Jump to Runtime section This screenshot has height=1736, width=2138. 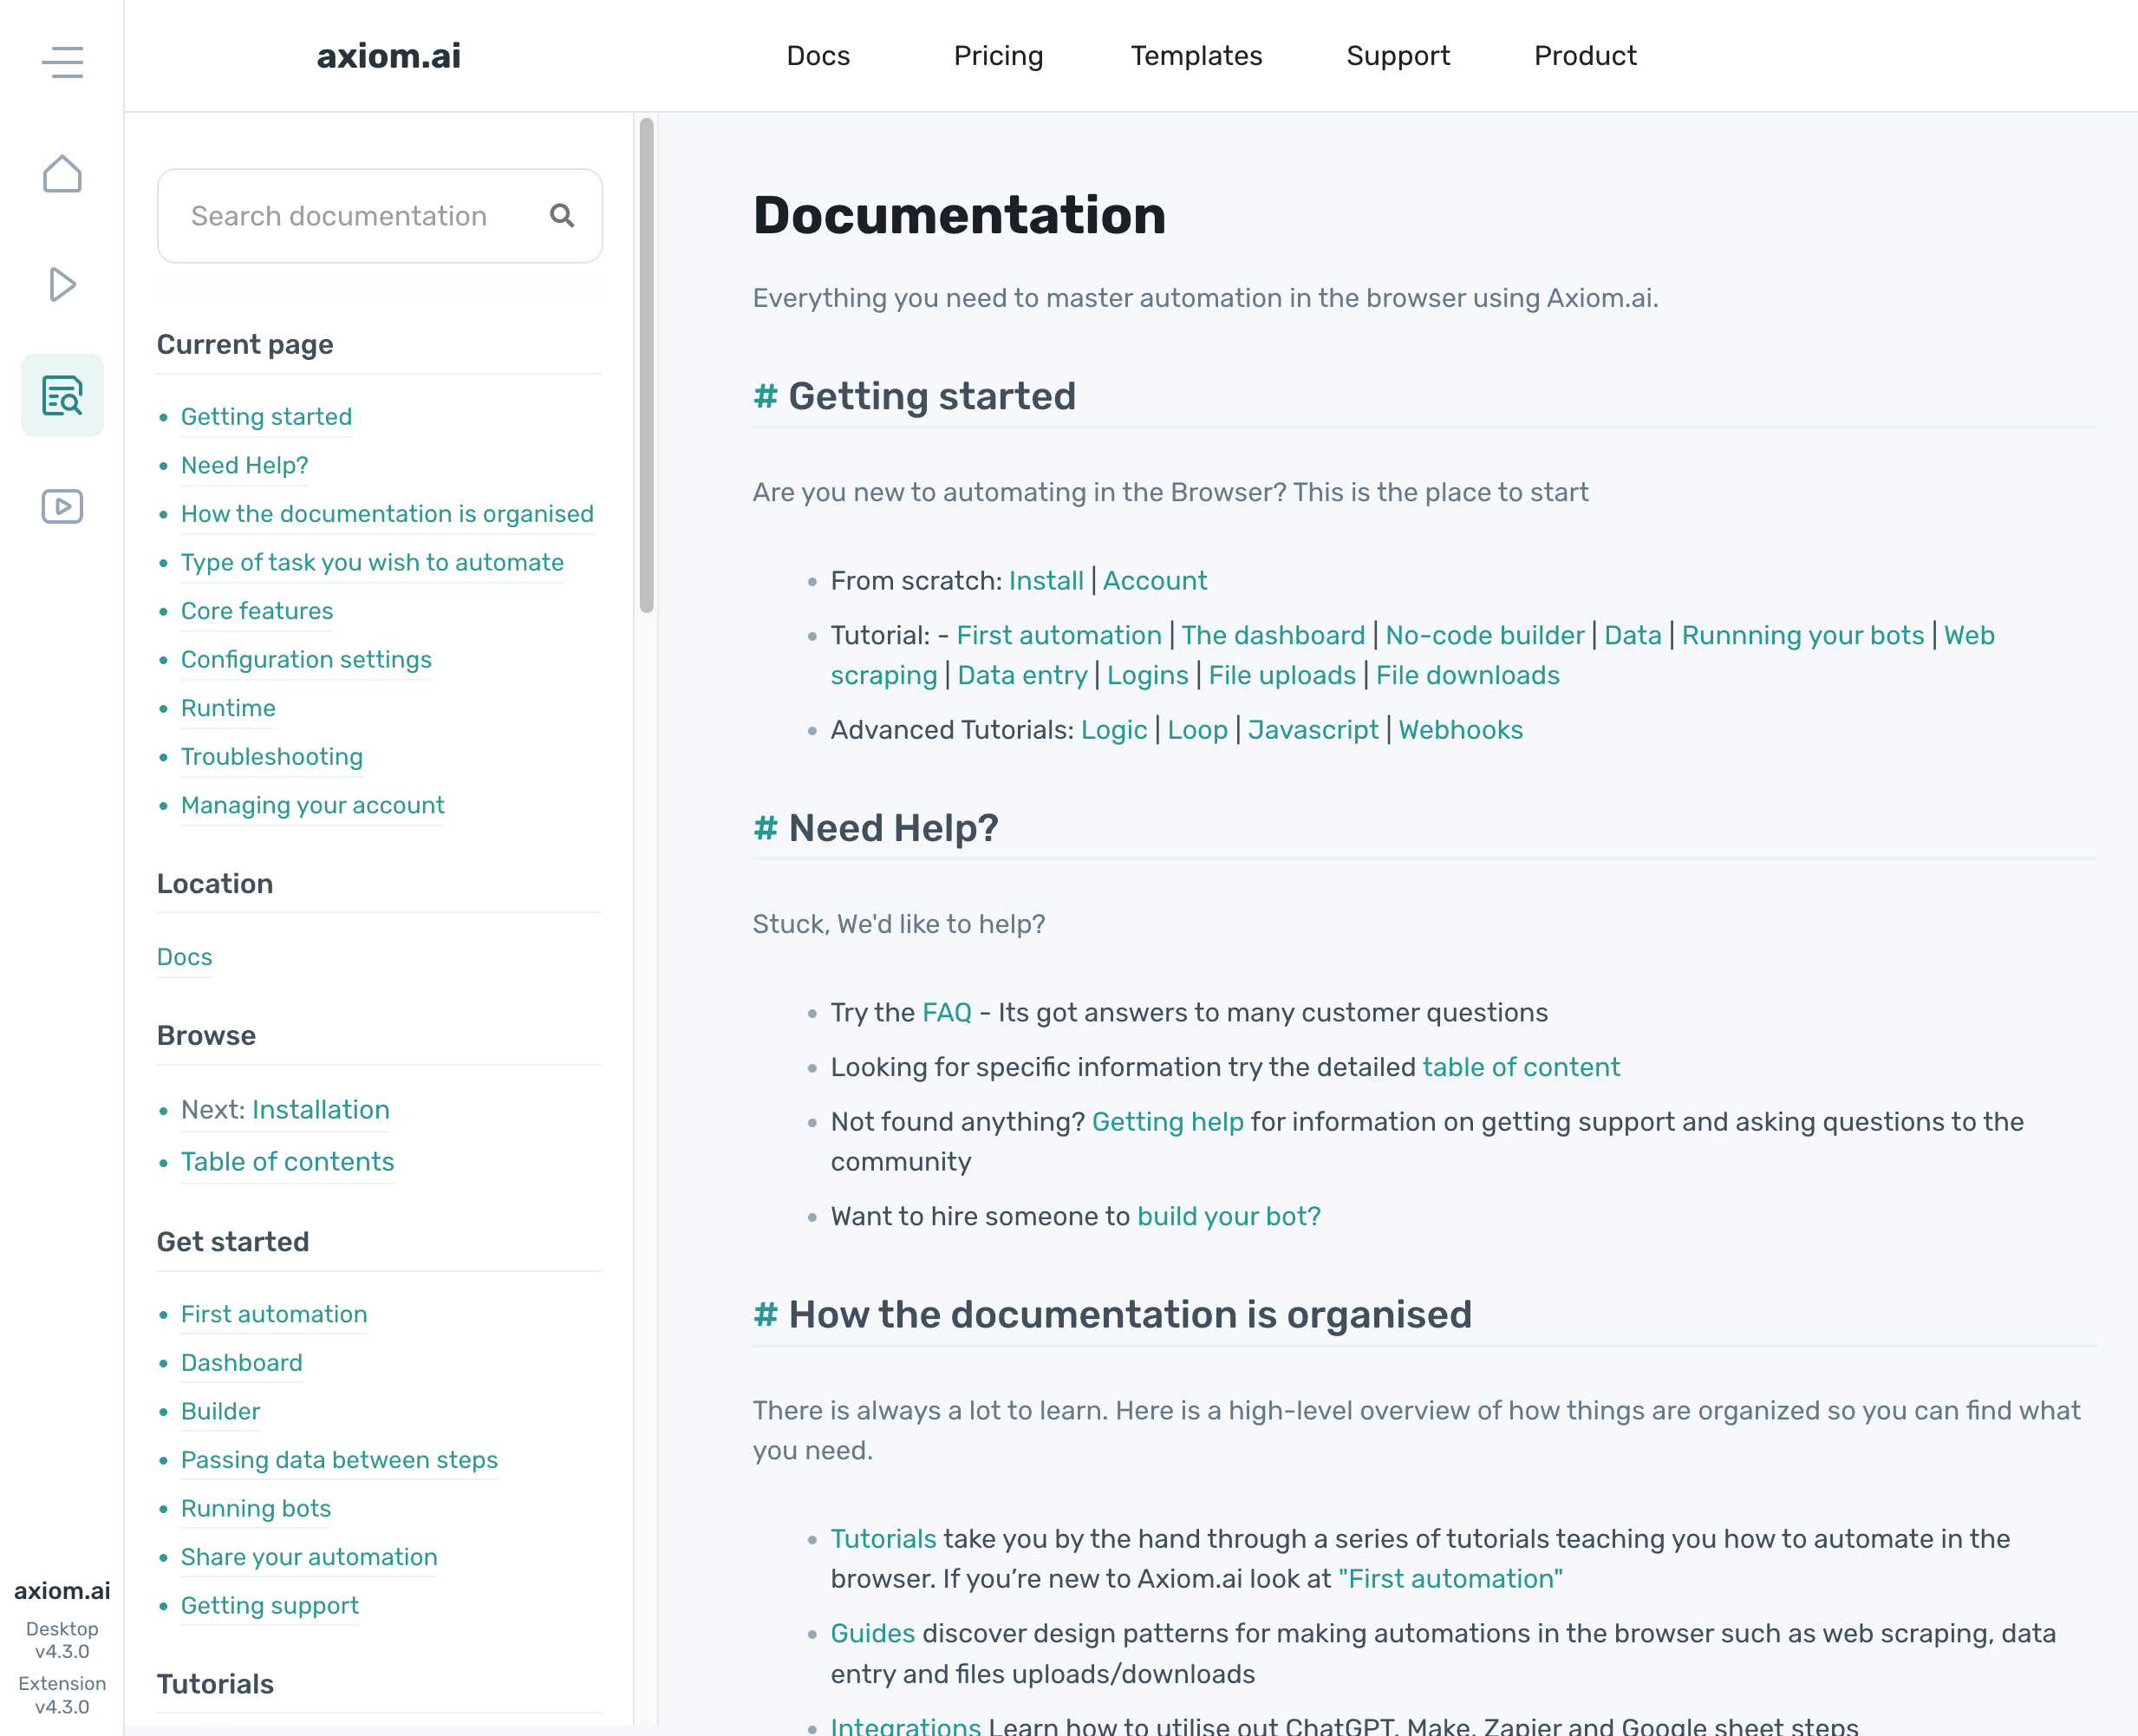[x=228, y=708]
